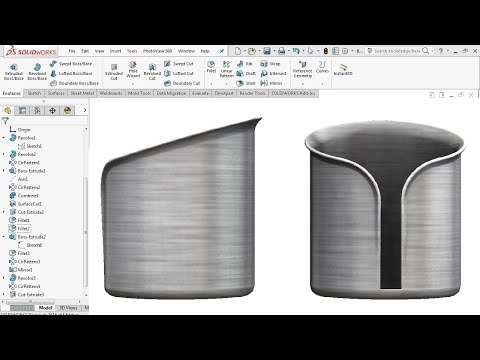Select the Extruded Cut tool

[x=114, y=72]
